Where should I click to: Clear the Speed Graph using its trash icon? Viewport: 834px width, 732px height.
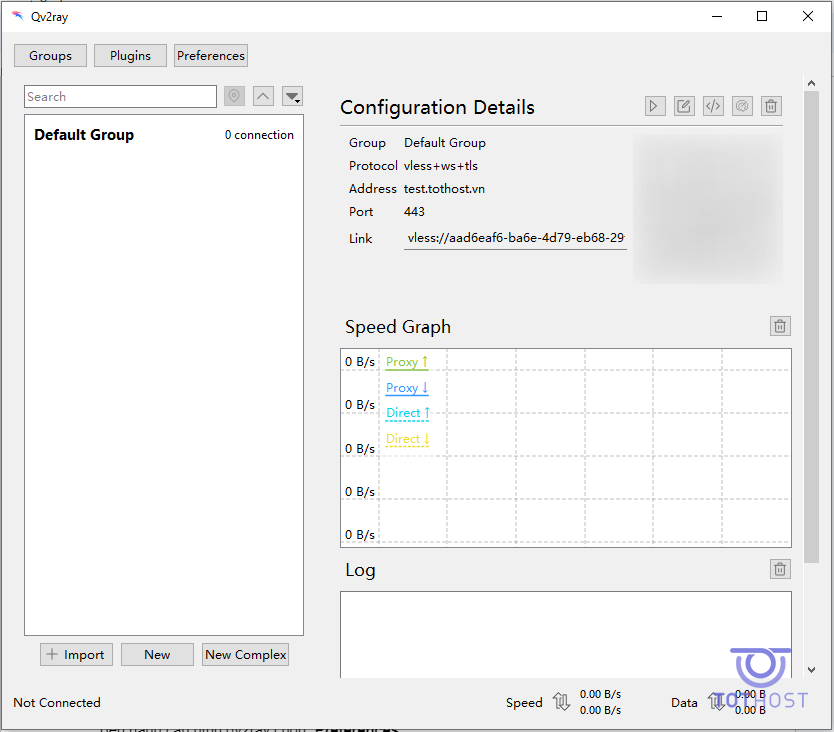[780, 326]
